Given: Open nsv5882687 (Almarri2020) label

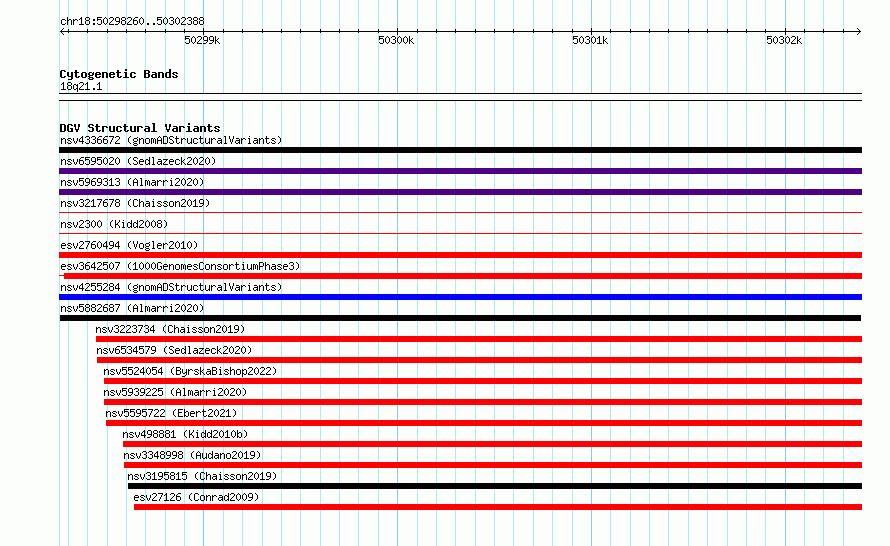Looking at the screenshot, I should (132, 308).
